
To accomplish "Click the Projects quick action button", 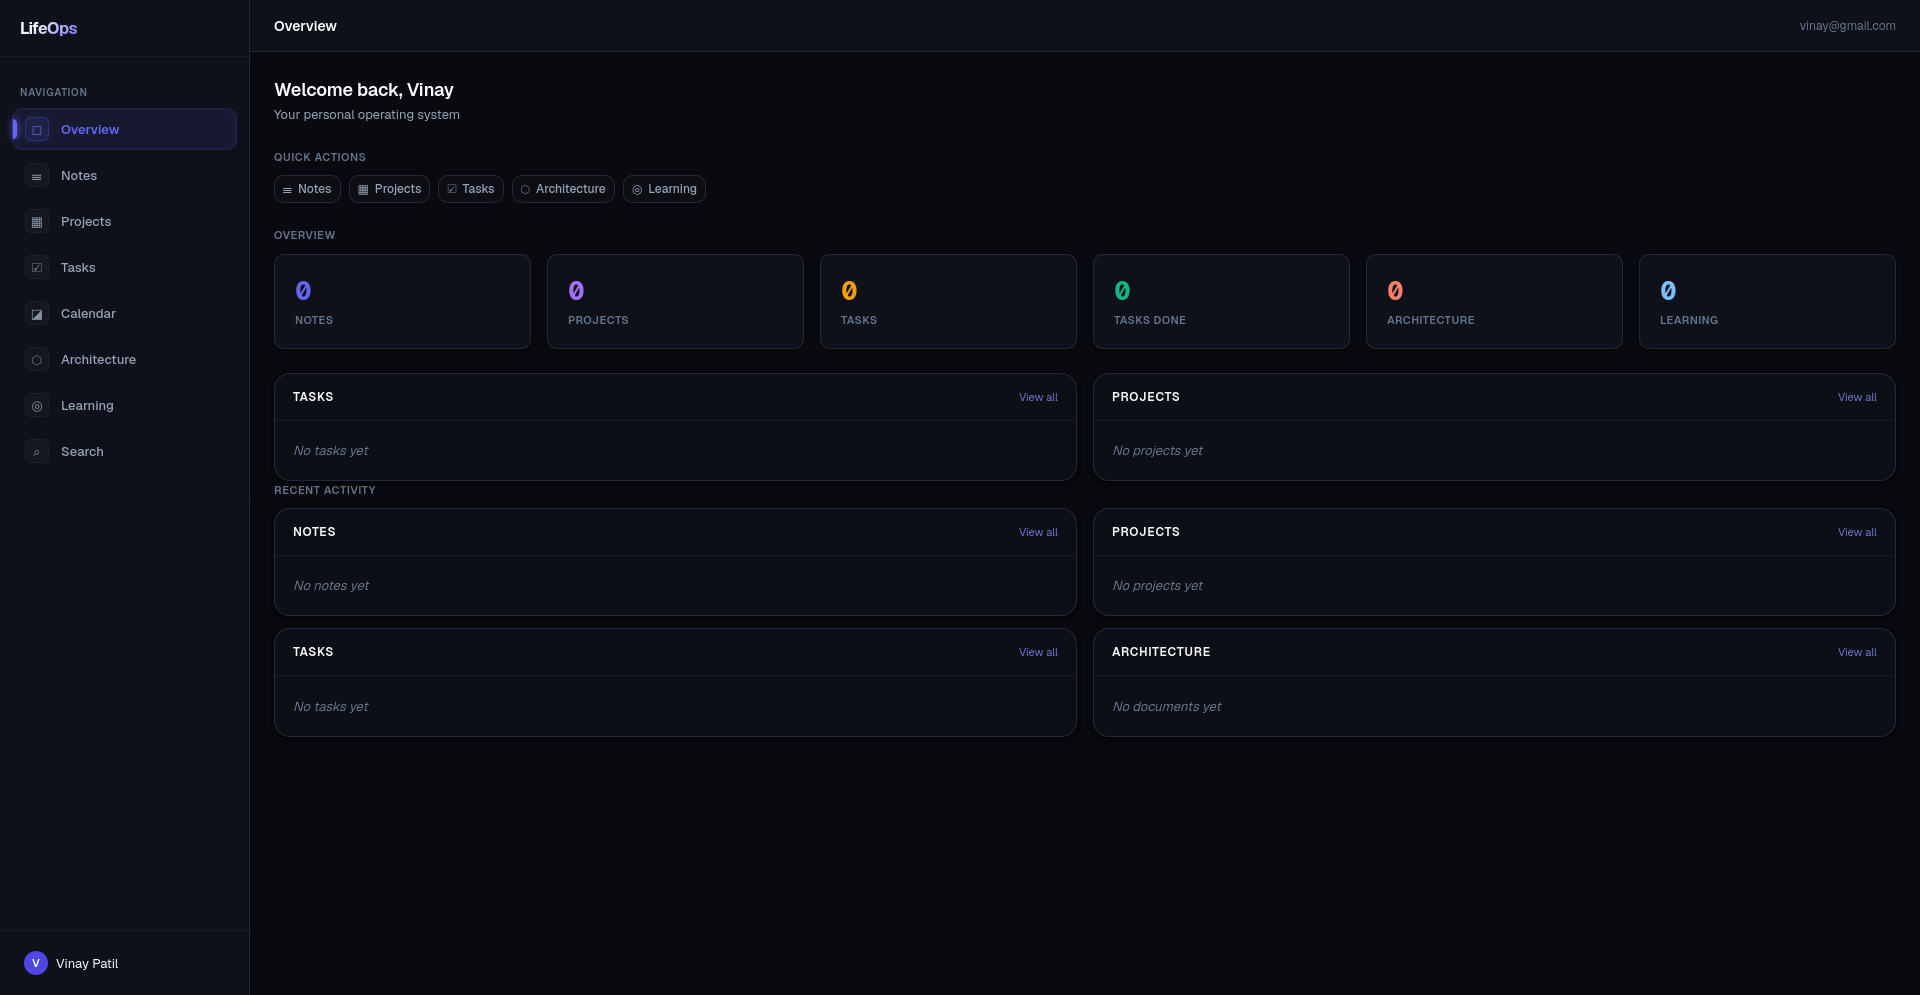I will click(x=389, y=189).
